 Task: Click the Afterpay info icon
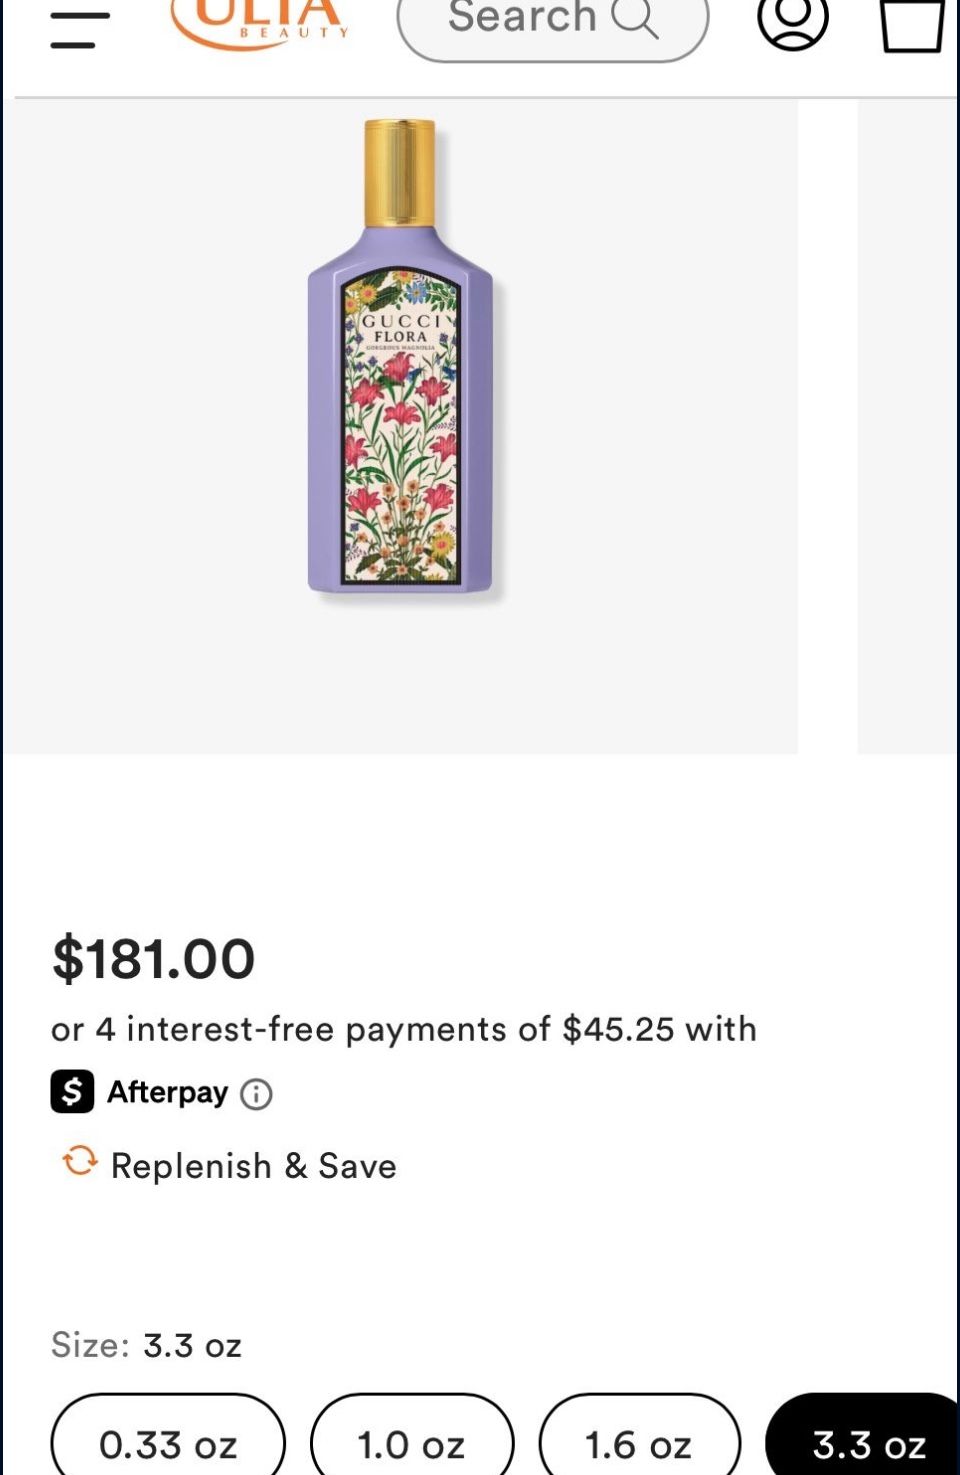click(256, 1094)
